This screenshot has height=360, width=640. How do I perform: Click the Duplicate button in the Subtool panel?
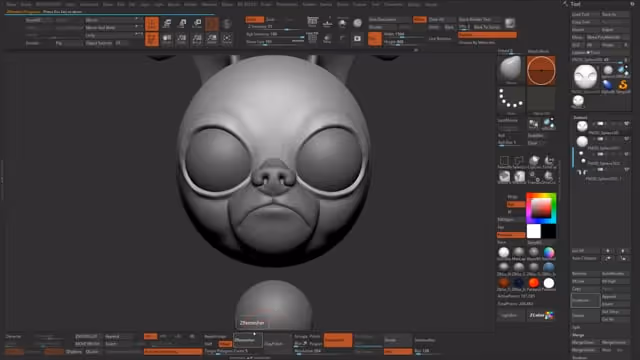click(x=586, y=300)
